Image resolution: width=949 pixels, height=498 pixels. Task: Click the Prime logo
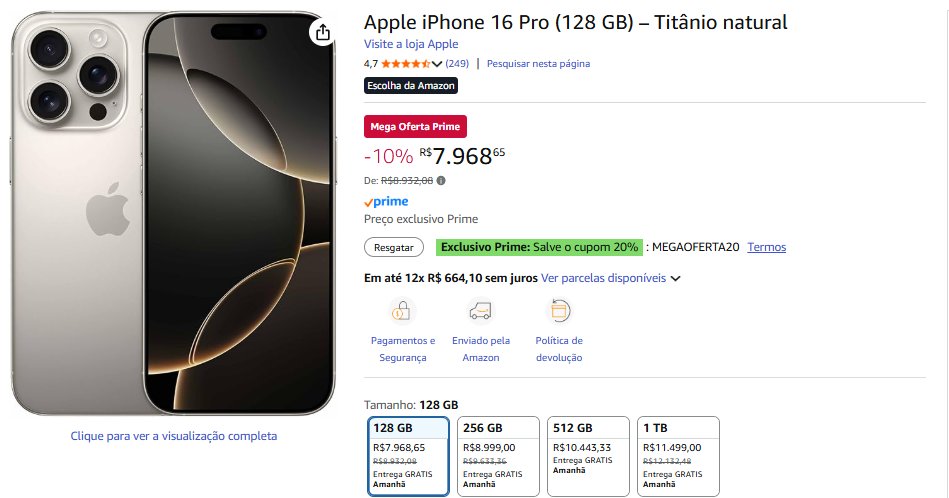386,202
